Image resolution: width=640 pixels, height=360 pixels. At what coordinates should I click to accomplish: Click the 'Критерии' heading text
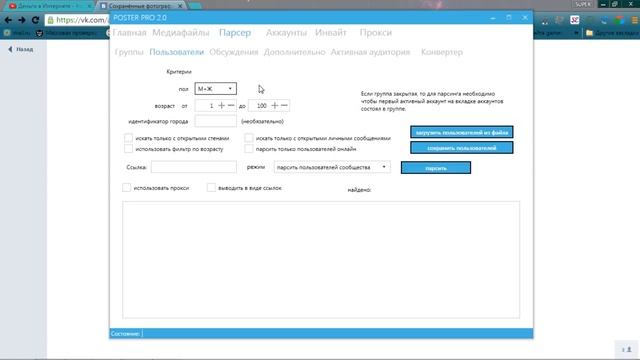click(179, 72)
